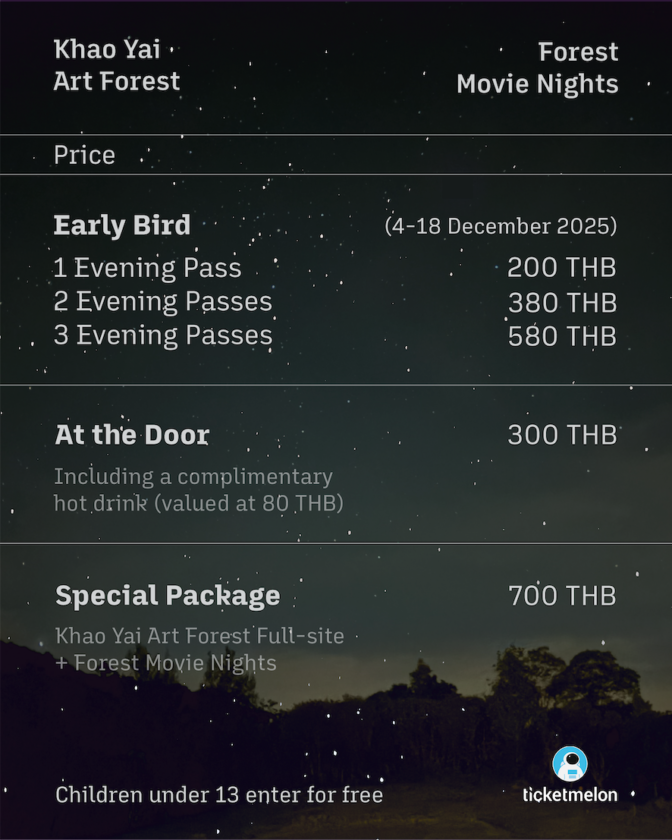The image size is (672, 840).
Task: Open the Price section label
Action: (84, 155)
